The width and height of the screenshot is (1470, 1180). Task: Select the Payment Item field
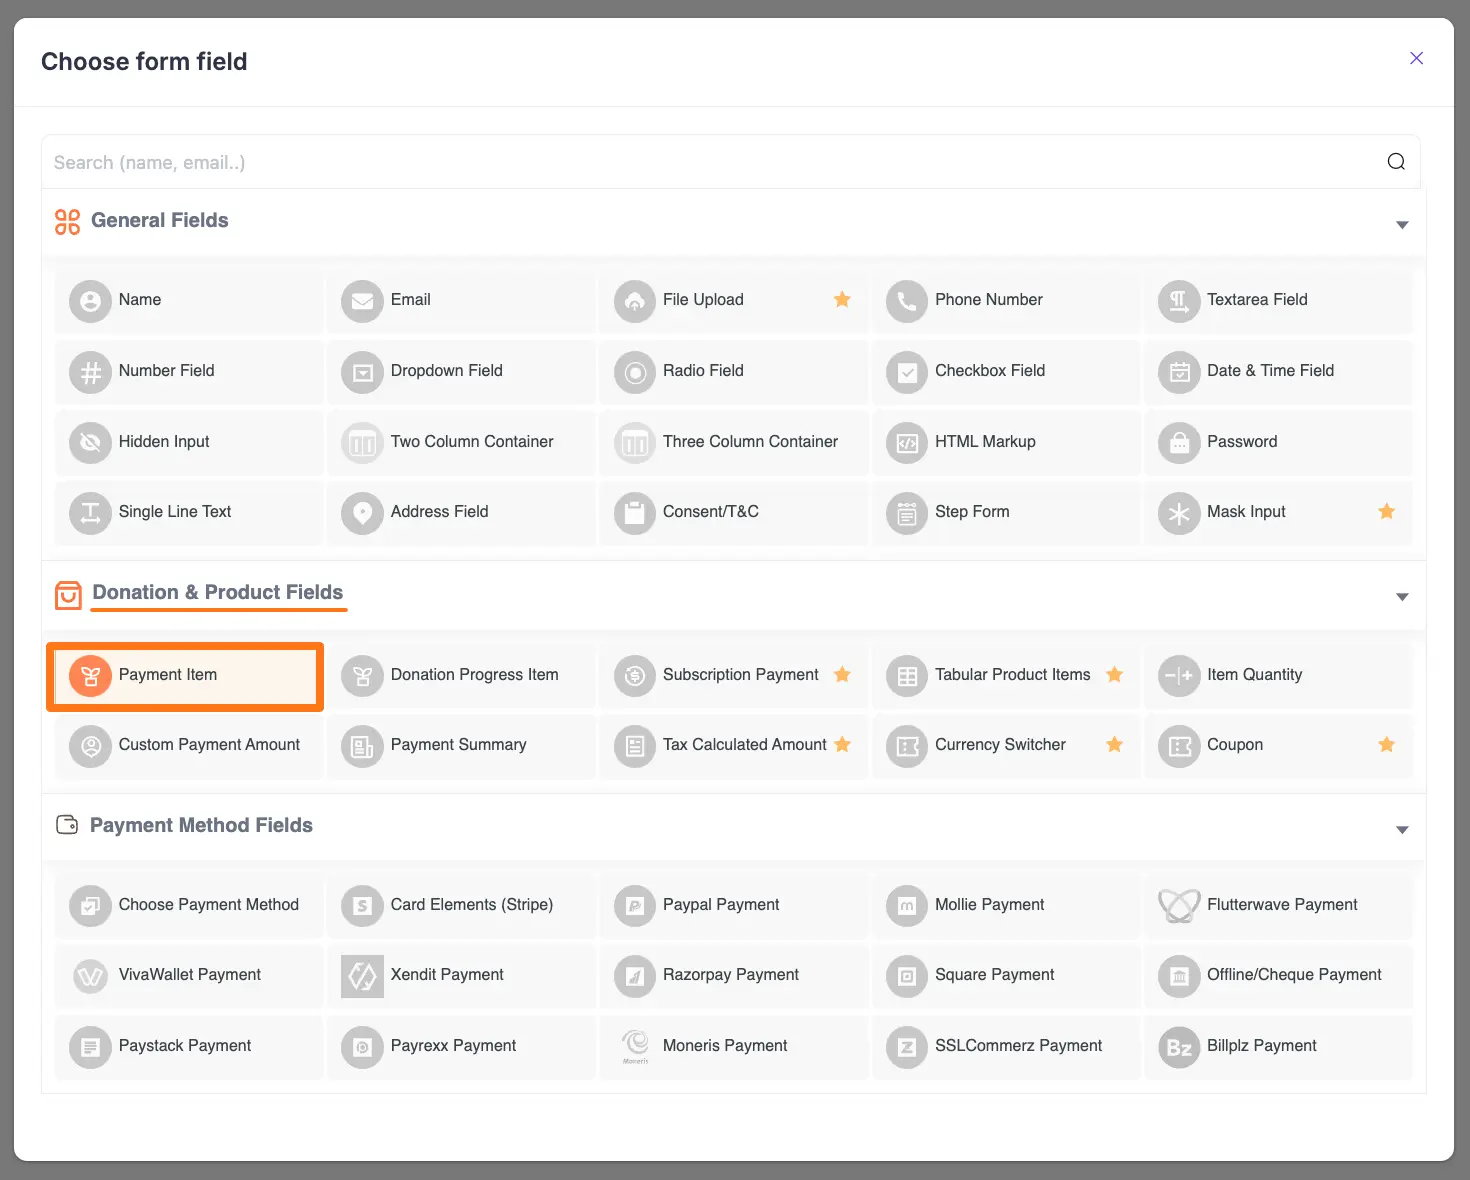185,675
